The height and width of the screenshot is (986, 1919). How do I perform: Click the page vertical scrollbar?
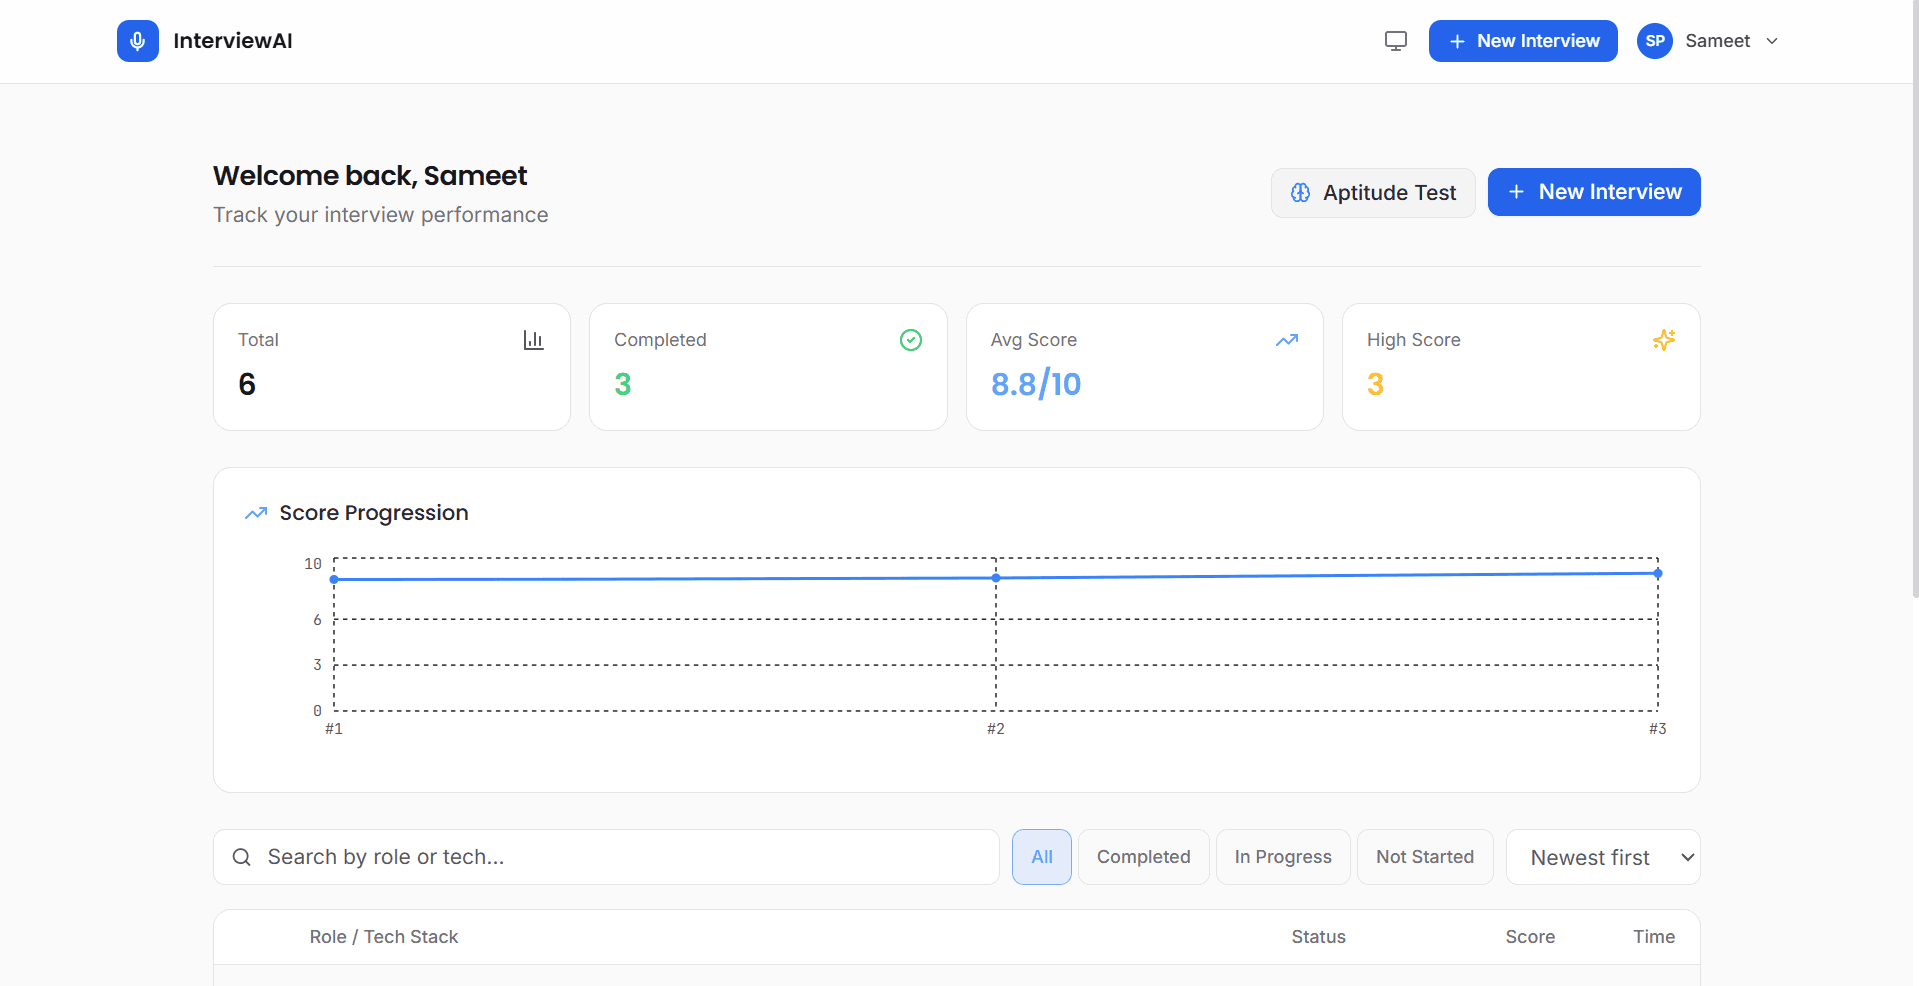click(x=1915, y=300)
